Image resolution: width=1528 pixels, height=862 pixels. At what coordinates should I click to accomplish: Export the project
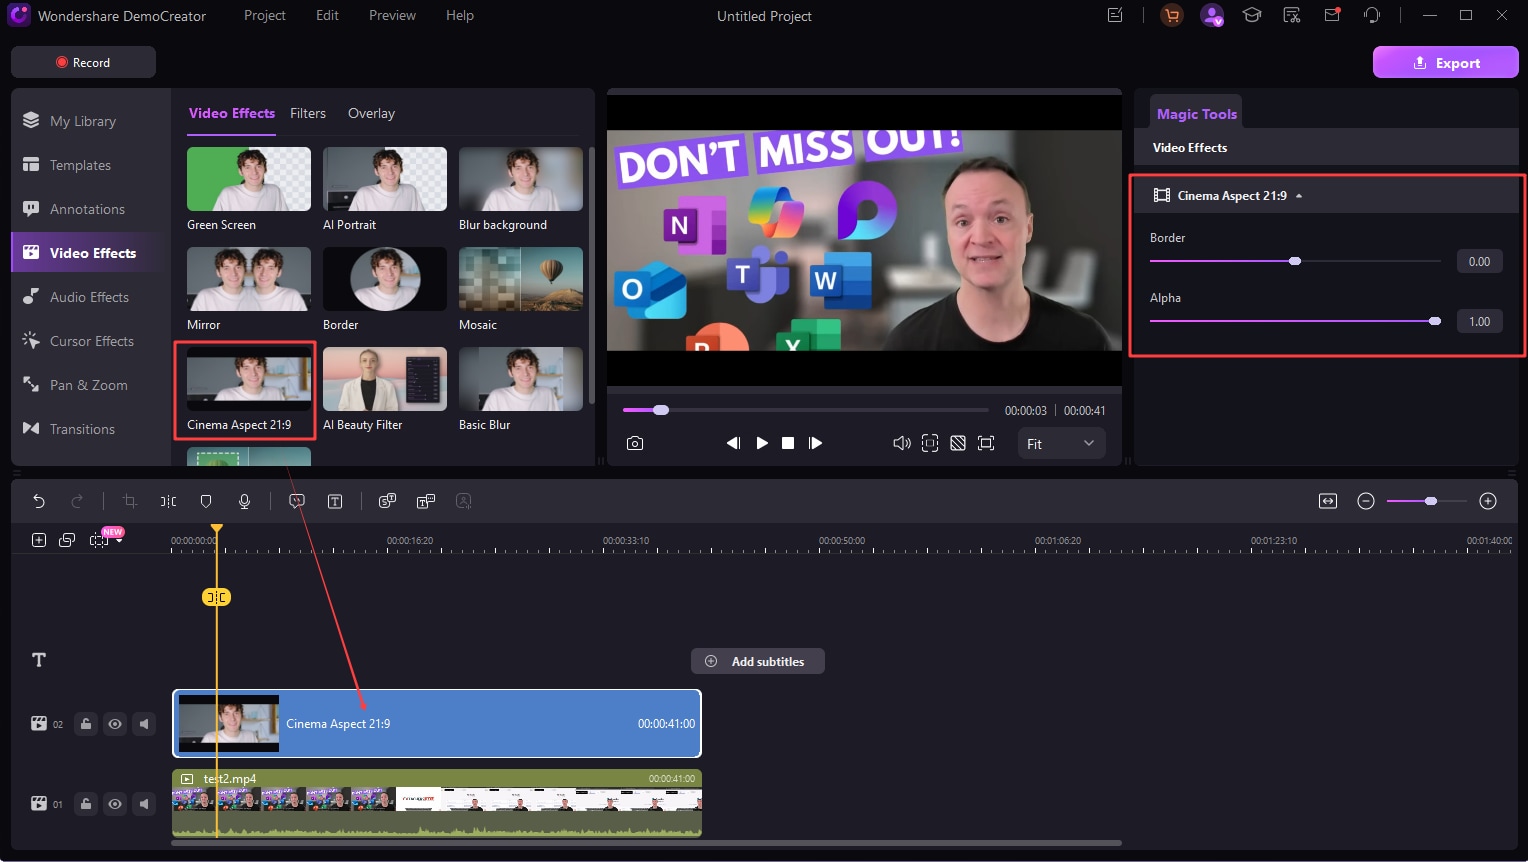(x=1446, y=62)
